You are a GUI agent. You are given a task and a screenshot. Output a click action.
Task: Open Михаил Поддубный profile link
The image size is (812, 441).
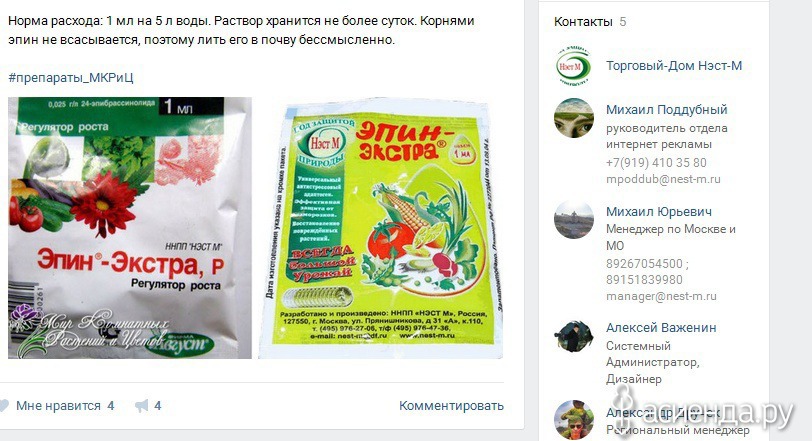click(666, 110)
